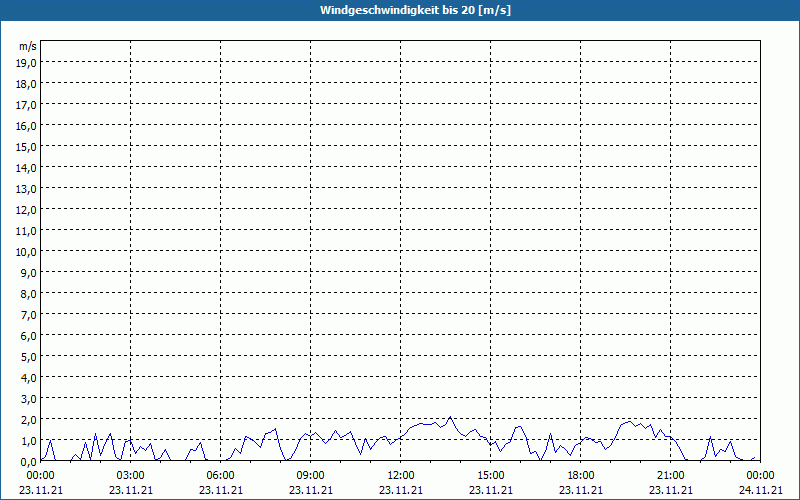This screenshot has width=800, height=500.
Task: Click the m/s unit label on the axis
Action: (x=28, y=46)
